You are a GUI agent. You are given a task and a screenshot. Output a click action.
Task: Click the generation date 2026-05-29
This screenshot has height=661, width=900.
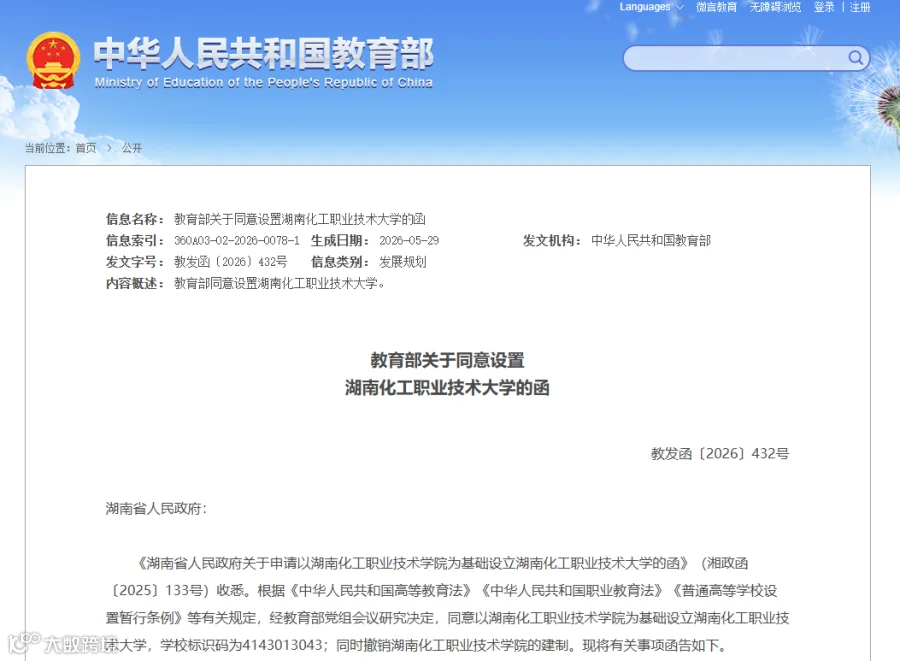[409, 240]
